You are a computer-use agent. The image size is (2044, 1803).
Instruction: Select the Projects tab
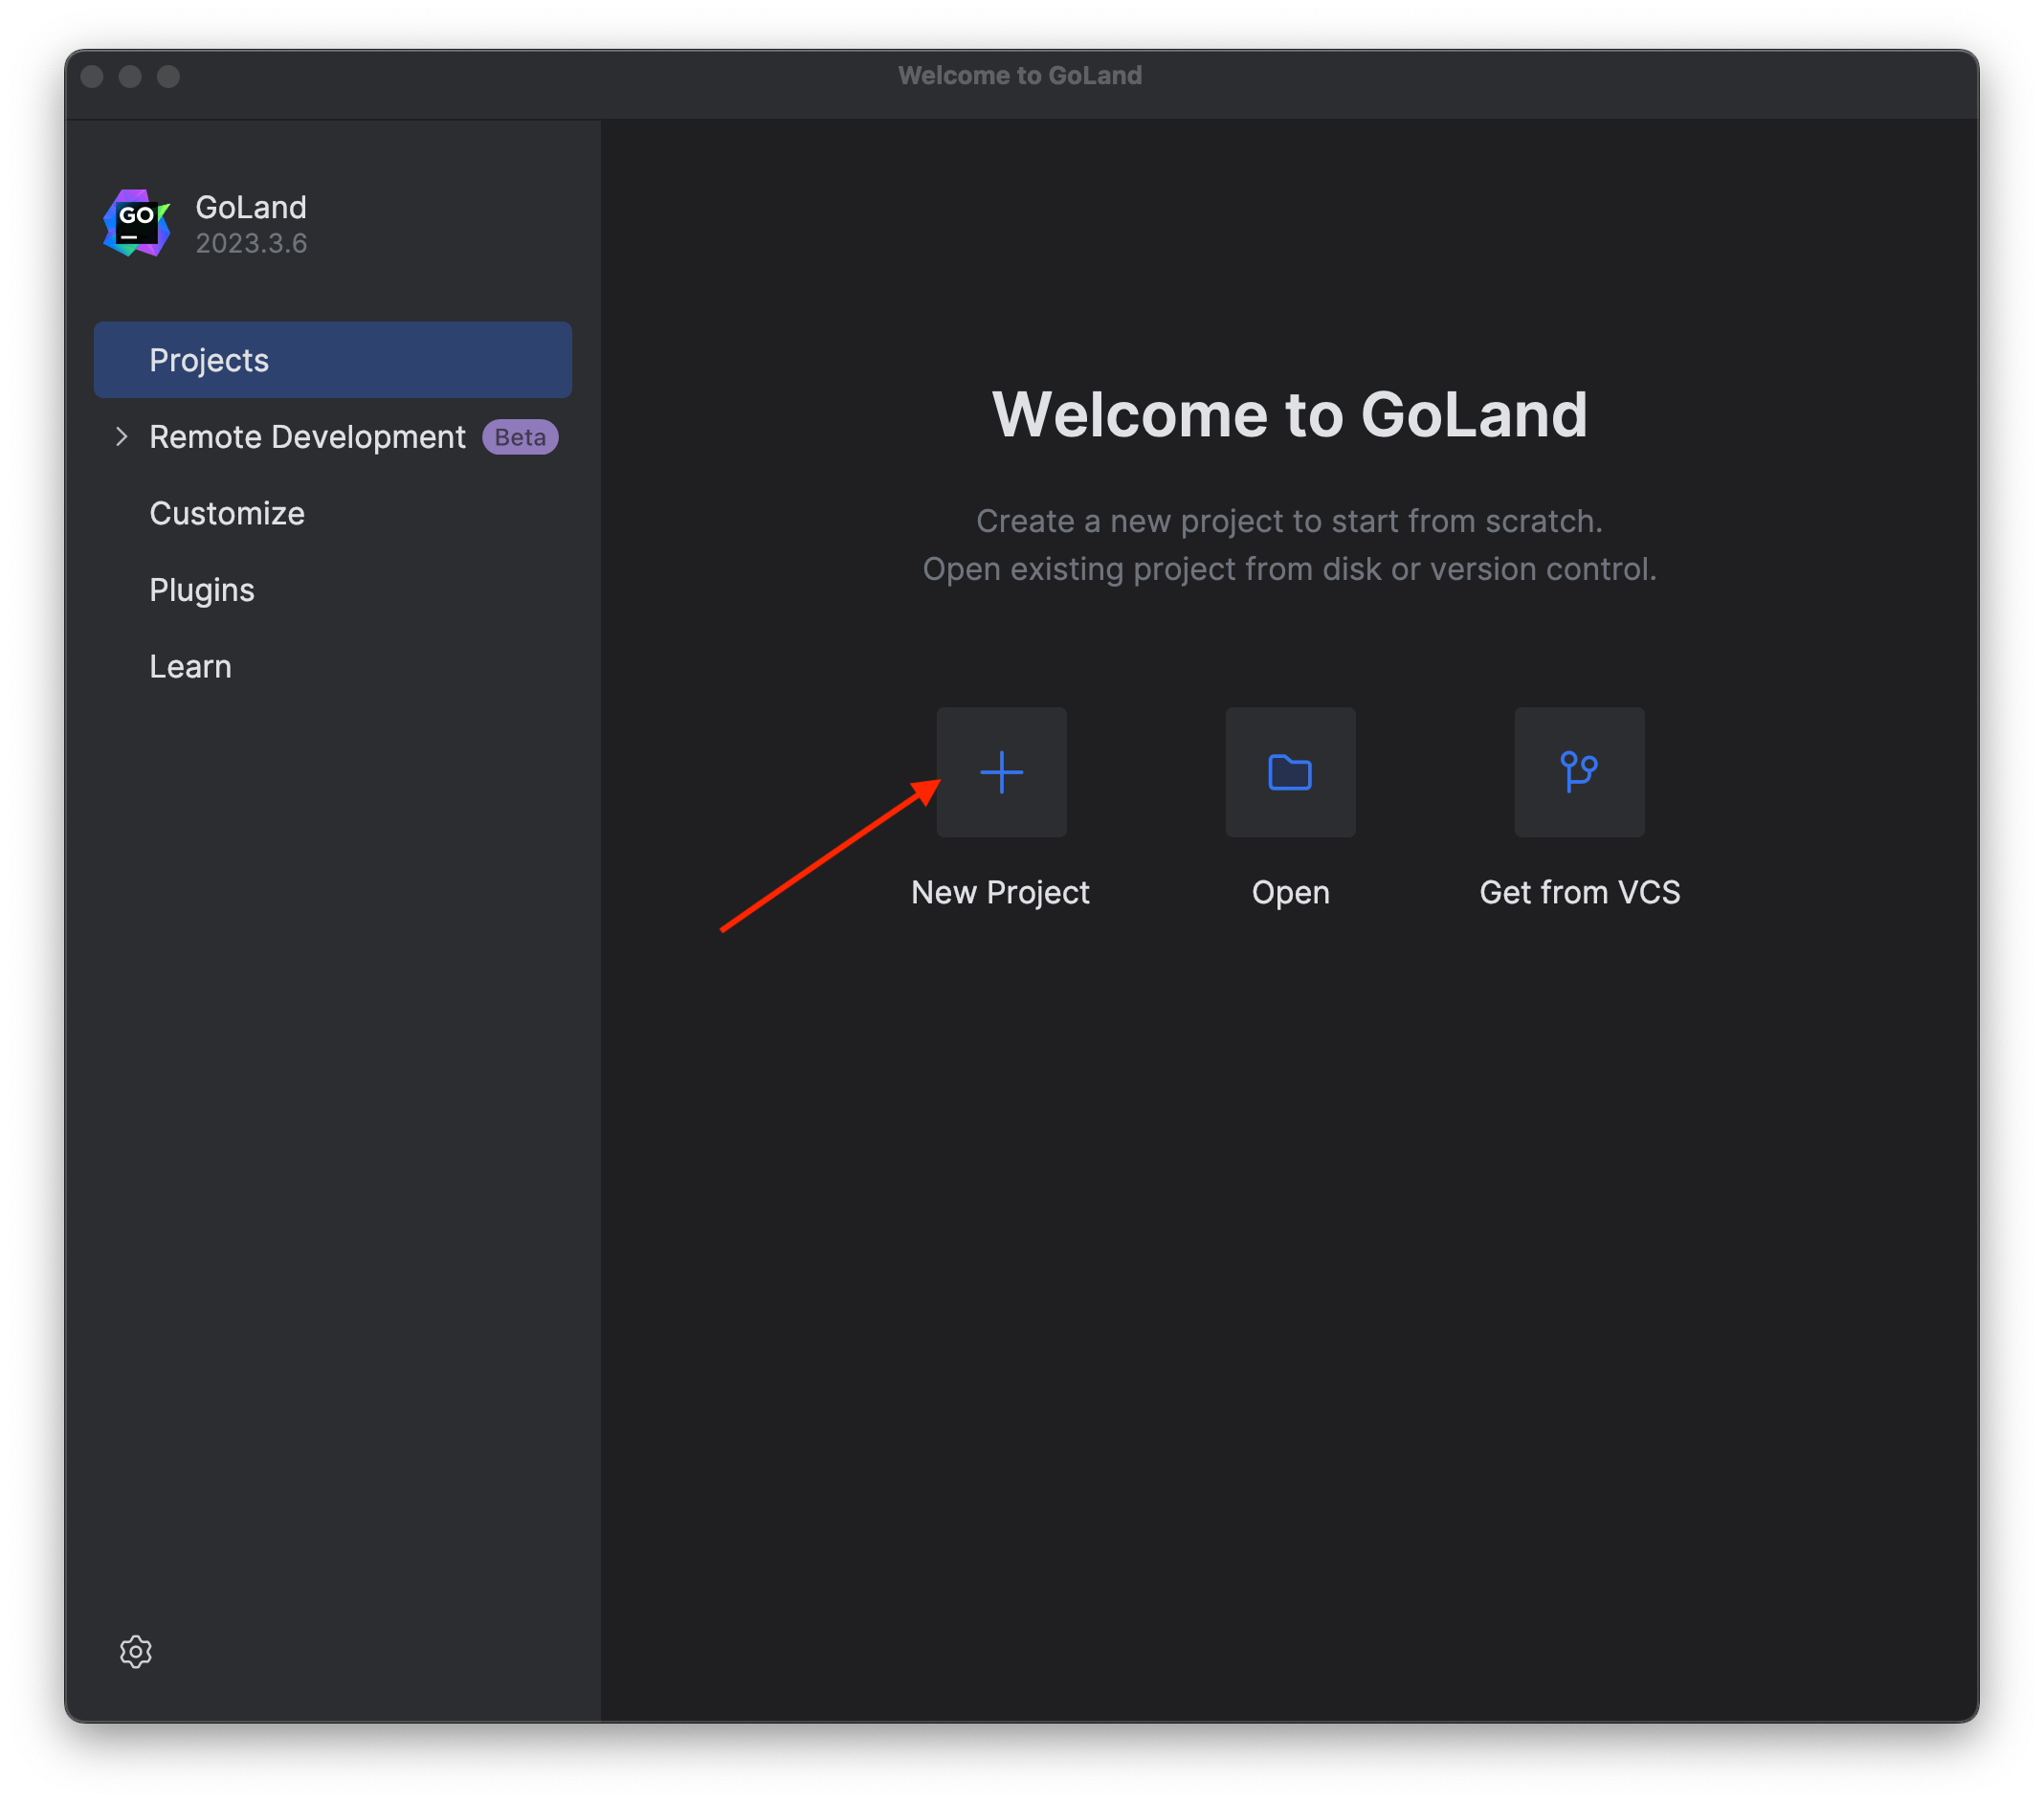coord(332,360)
